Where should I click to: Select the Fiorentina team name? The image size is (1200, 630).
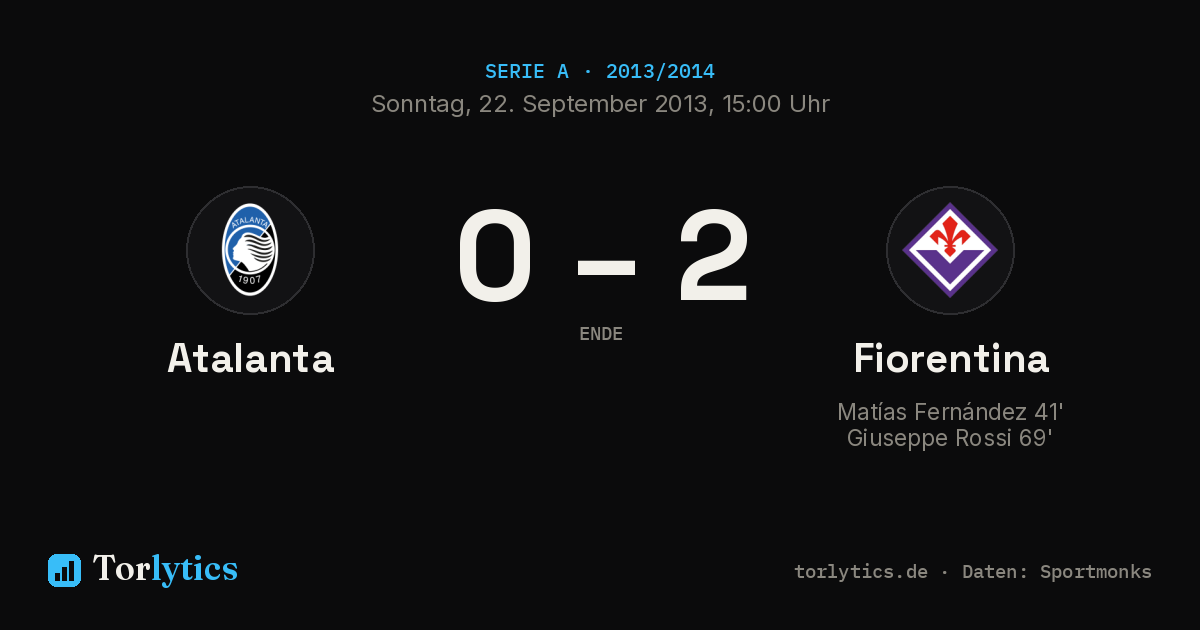pos(951,358)
